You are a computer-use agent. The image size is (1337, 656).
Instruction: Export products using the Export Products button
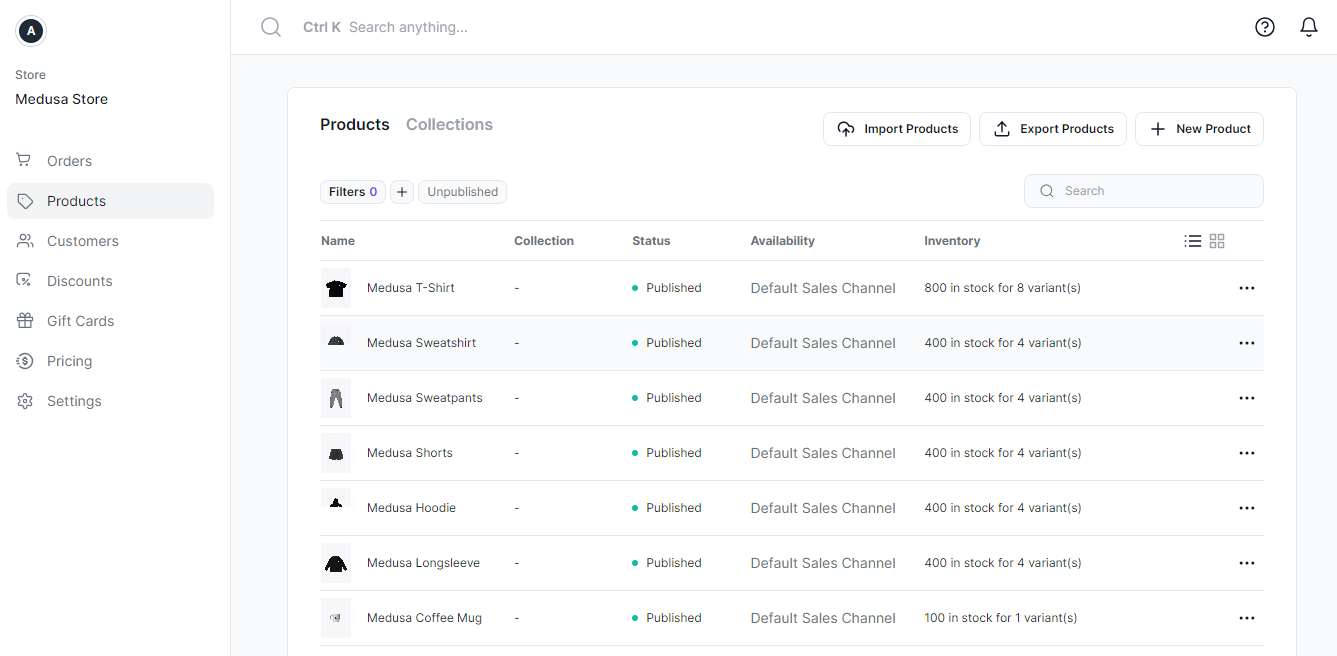pos(1052,129)
